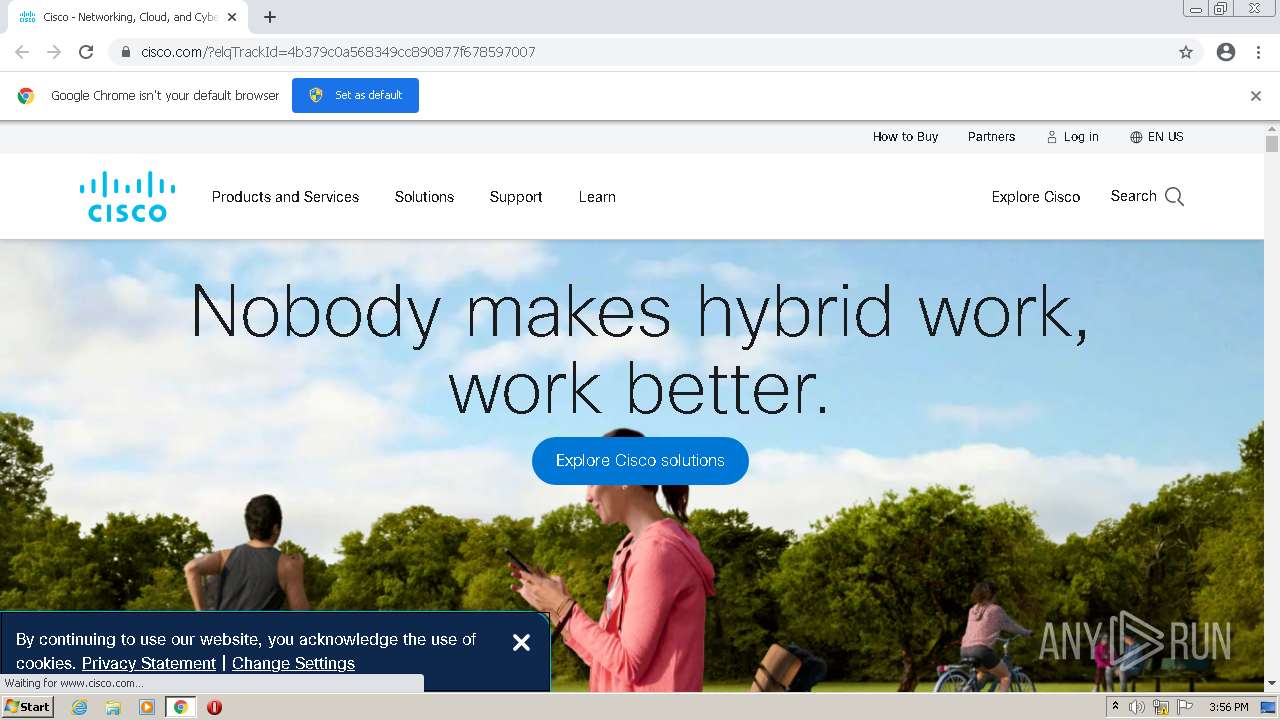Click the Log in user icon

point(1052,137)
